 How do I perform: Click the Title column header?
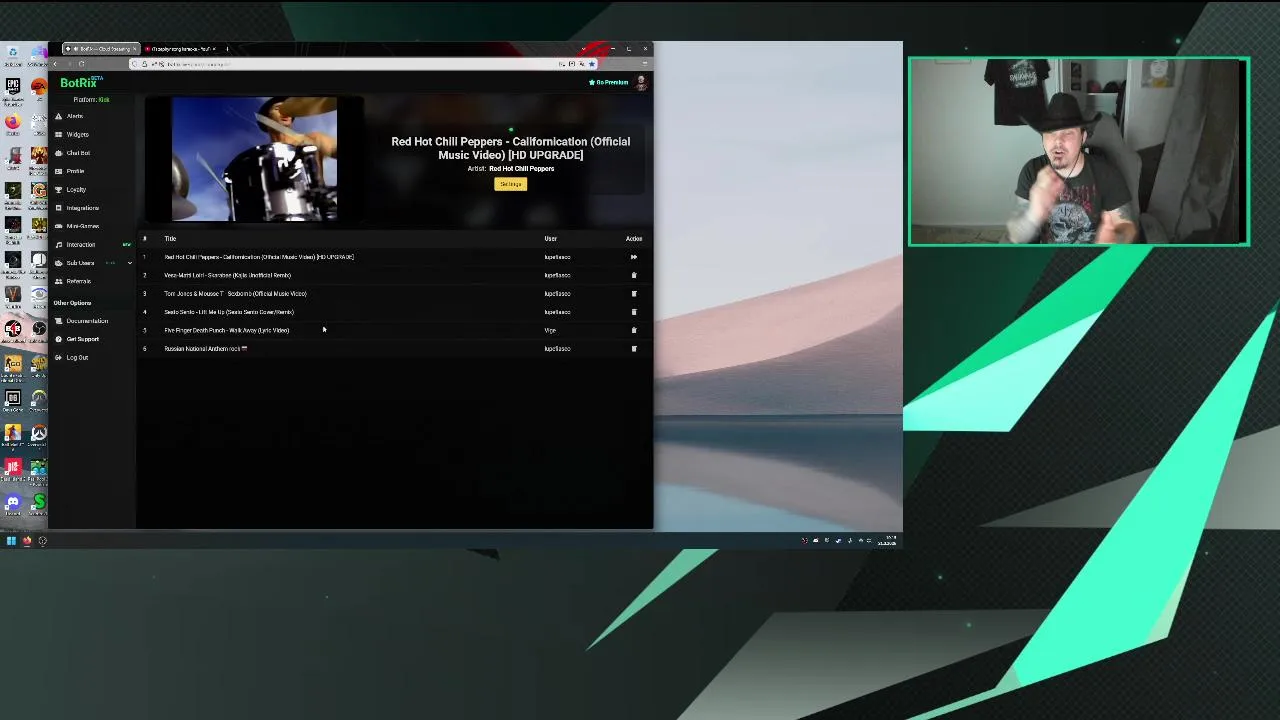(x=170, y=239)
